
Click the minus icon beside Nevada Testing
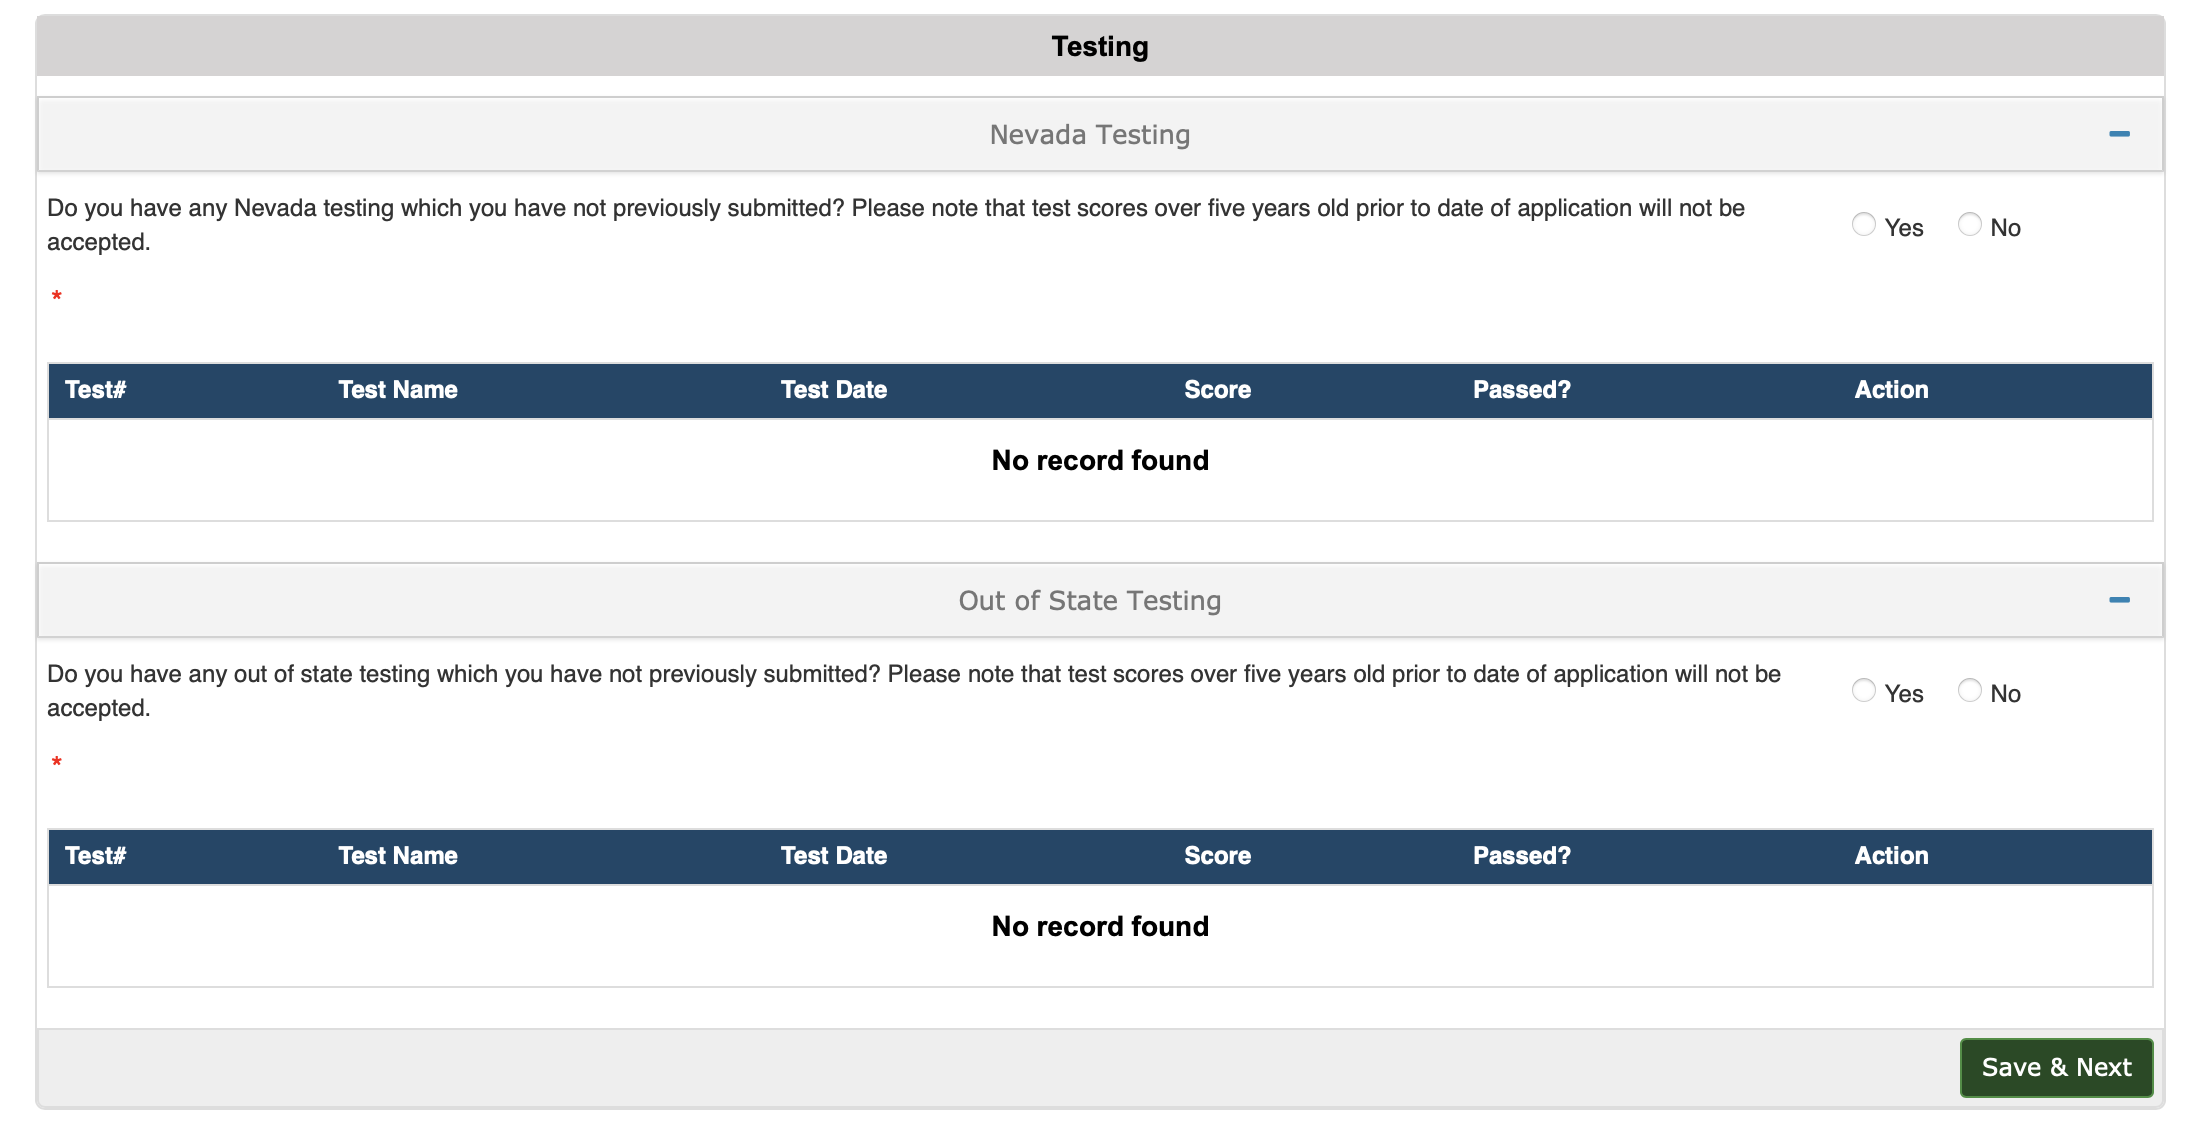[2120, 133]
